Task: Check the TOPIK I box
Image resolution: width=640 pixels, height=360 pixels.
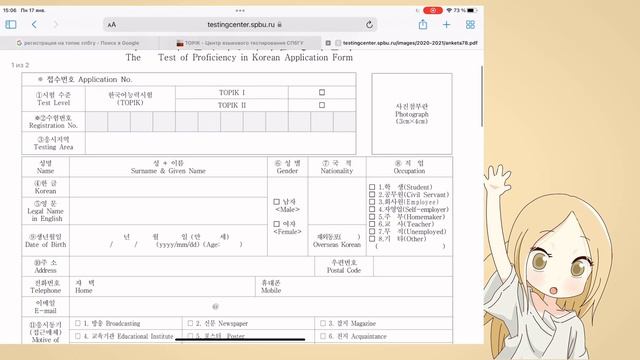Action: pyautogui.click(x=322, y=92)
